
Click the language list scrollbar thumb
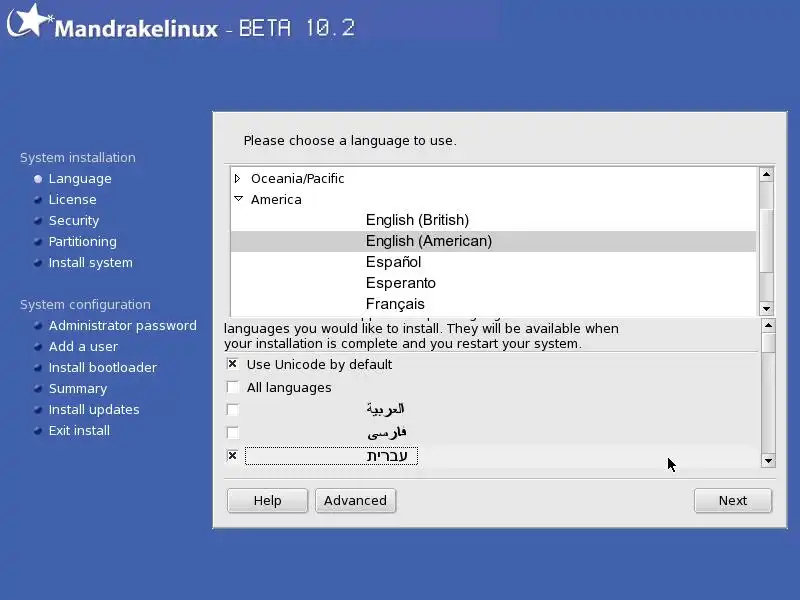[766, 240]
